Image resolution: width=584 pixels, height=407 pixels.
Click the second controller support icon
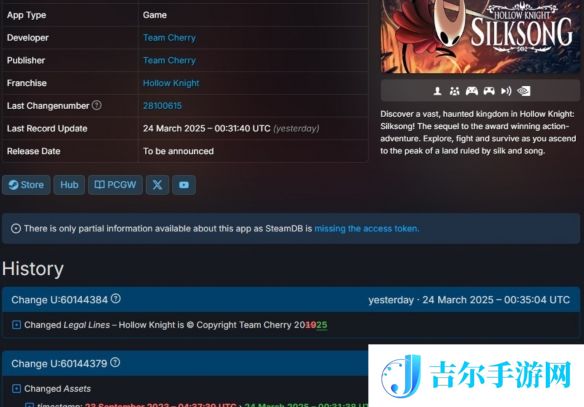point(489,91)
